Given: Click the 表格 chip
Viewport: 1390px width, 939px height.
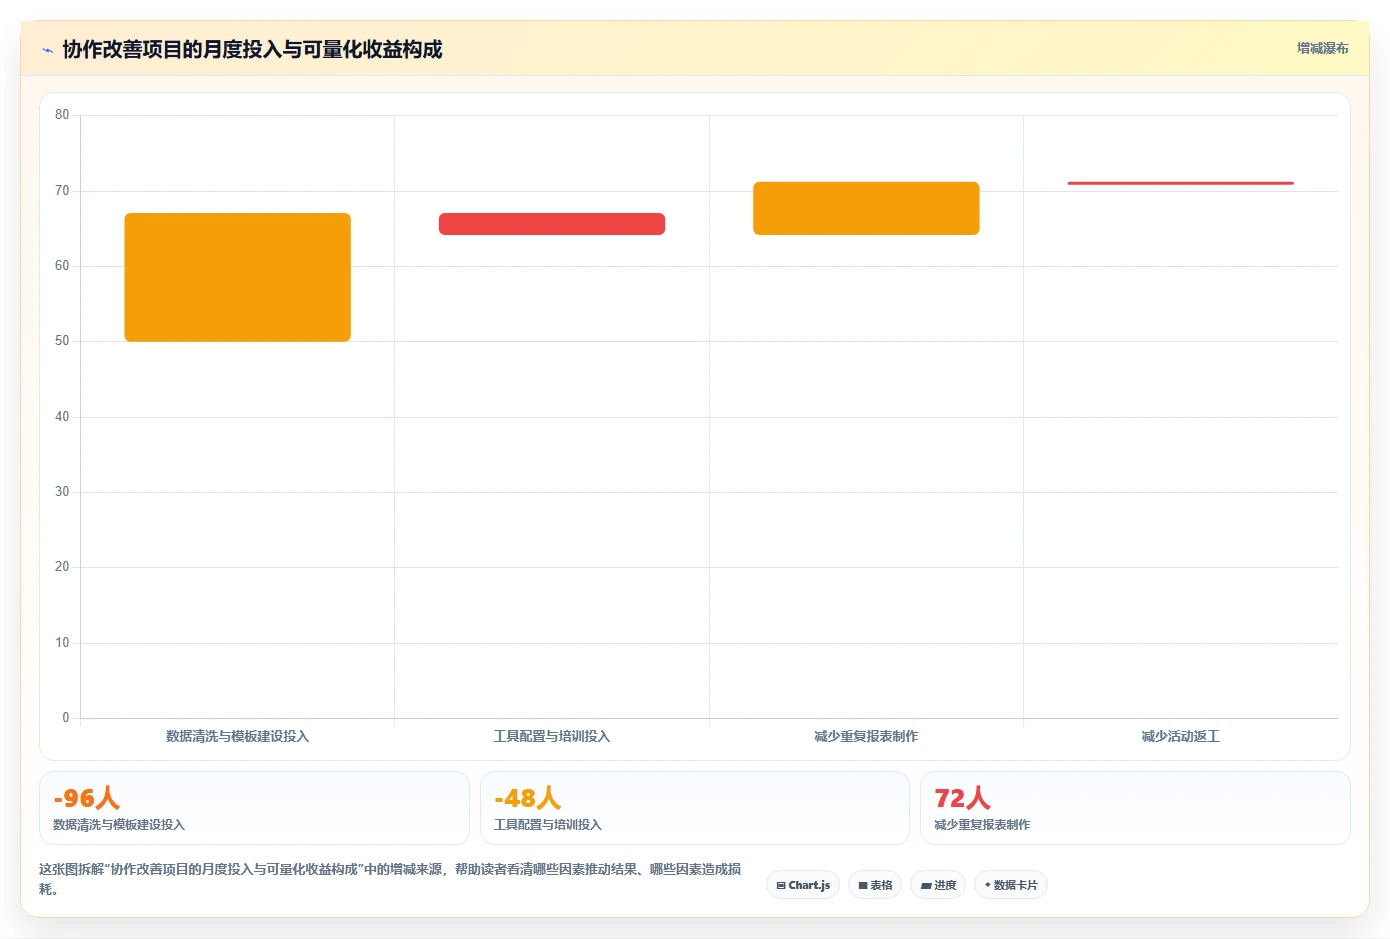Looking at the screenshot, I should pos(875,885).
